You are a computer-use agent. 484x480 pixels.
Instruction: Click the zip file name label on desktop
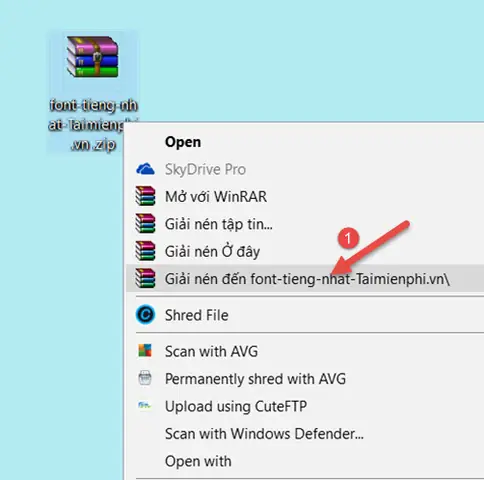pyautogui.click(x=93, y=125)
